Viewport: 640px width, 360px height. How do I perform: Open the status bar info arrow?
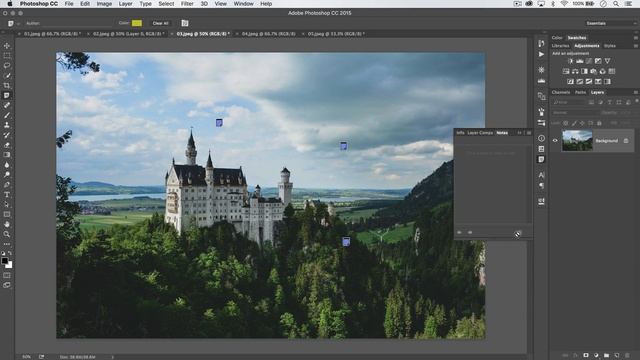tap(113, 357)
